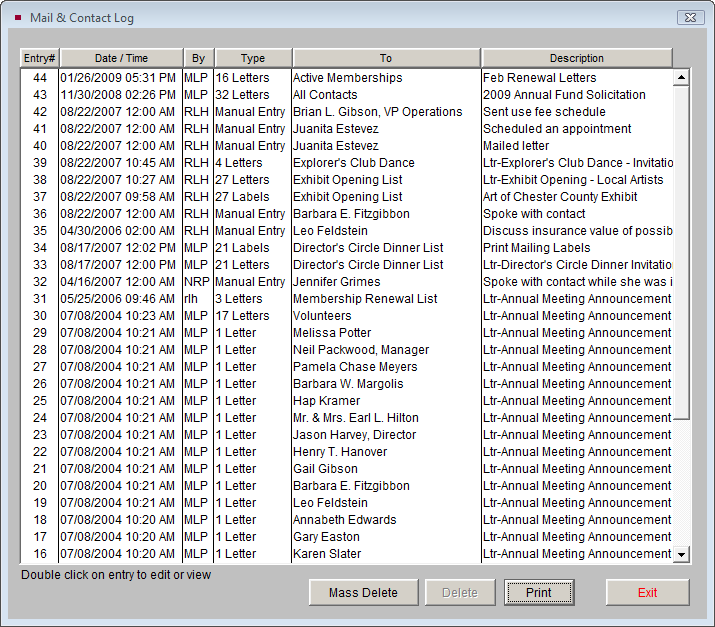The height and width of the screenshot is (627, 715).
Task: Click 'Sent use fee schedule' description
Action: 544,112
